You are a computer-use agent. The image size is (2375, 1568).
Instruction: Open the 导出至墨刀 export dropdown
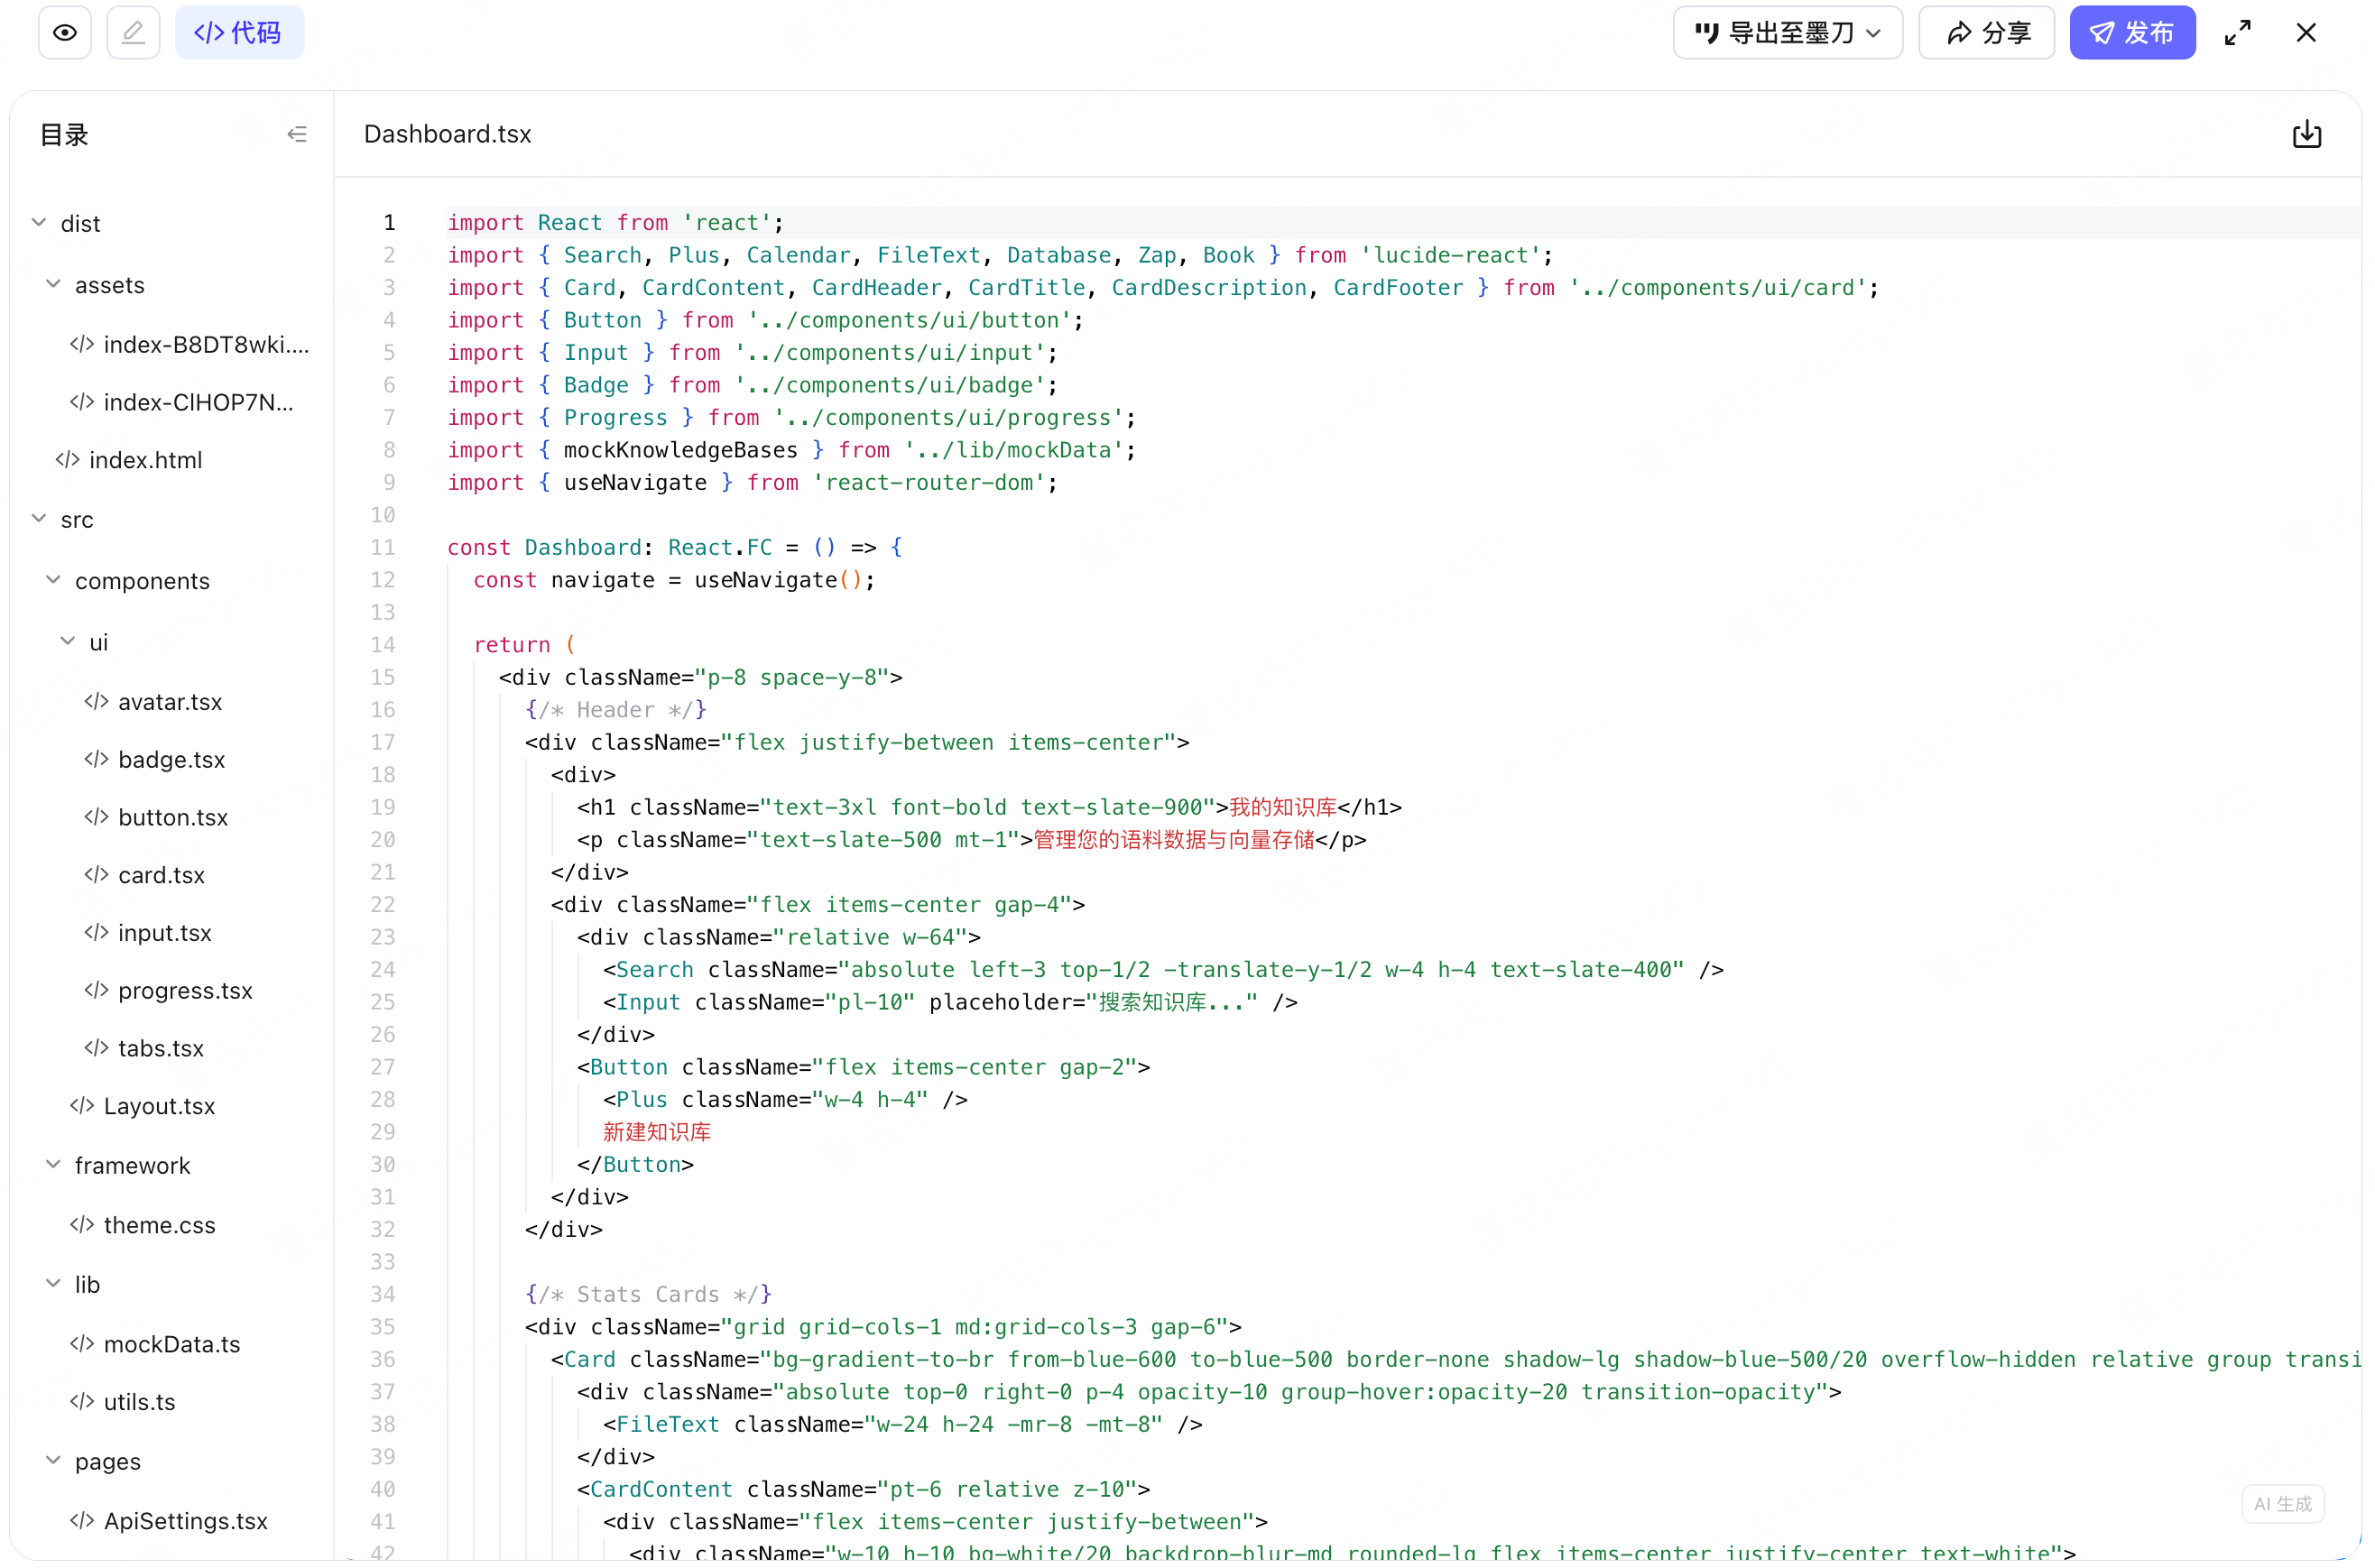pyautogui.click(x=1787, y=33)
